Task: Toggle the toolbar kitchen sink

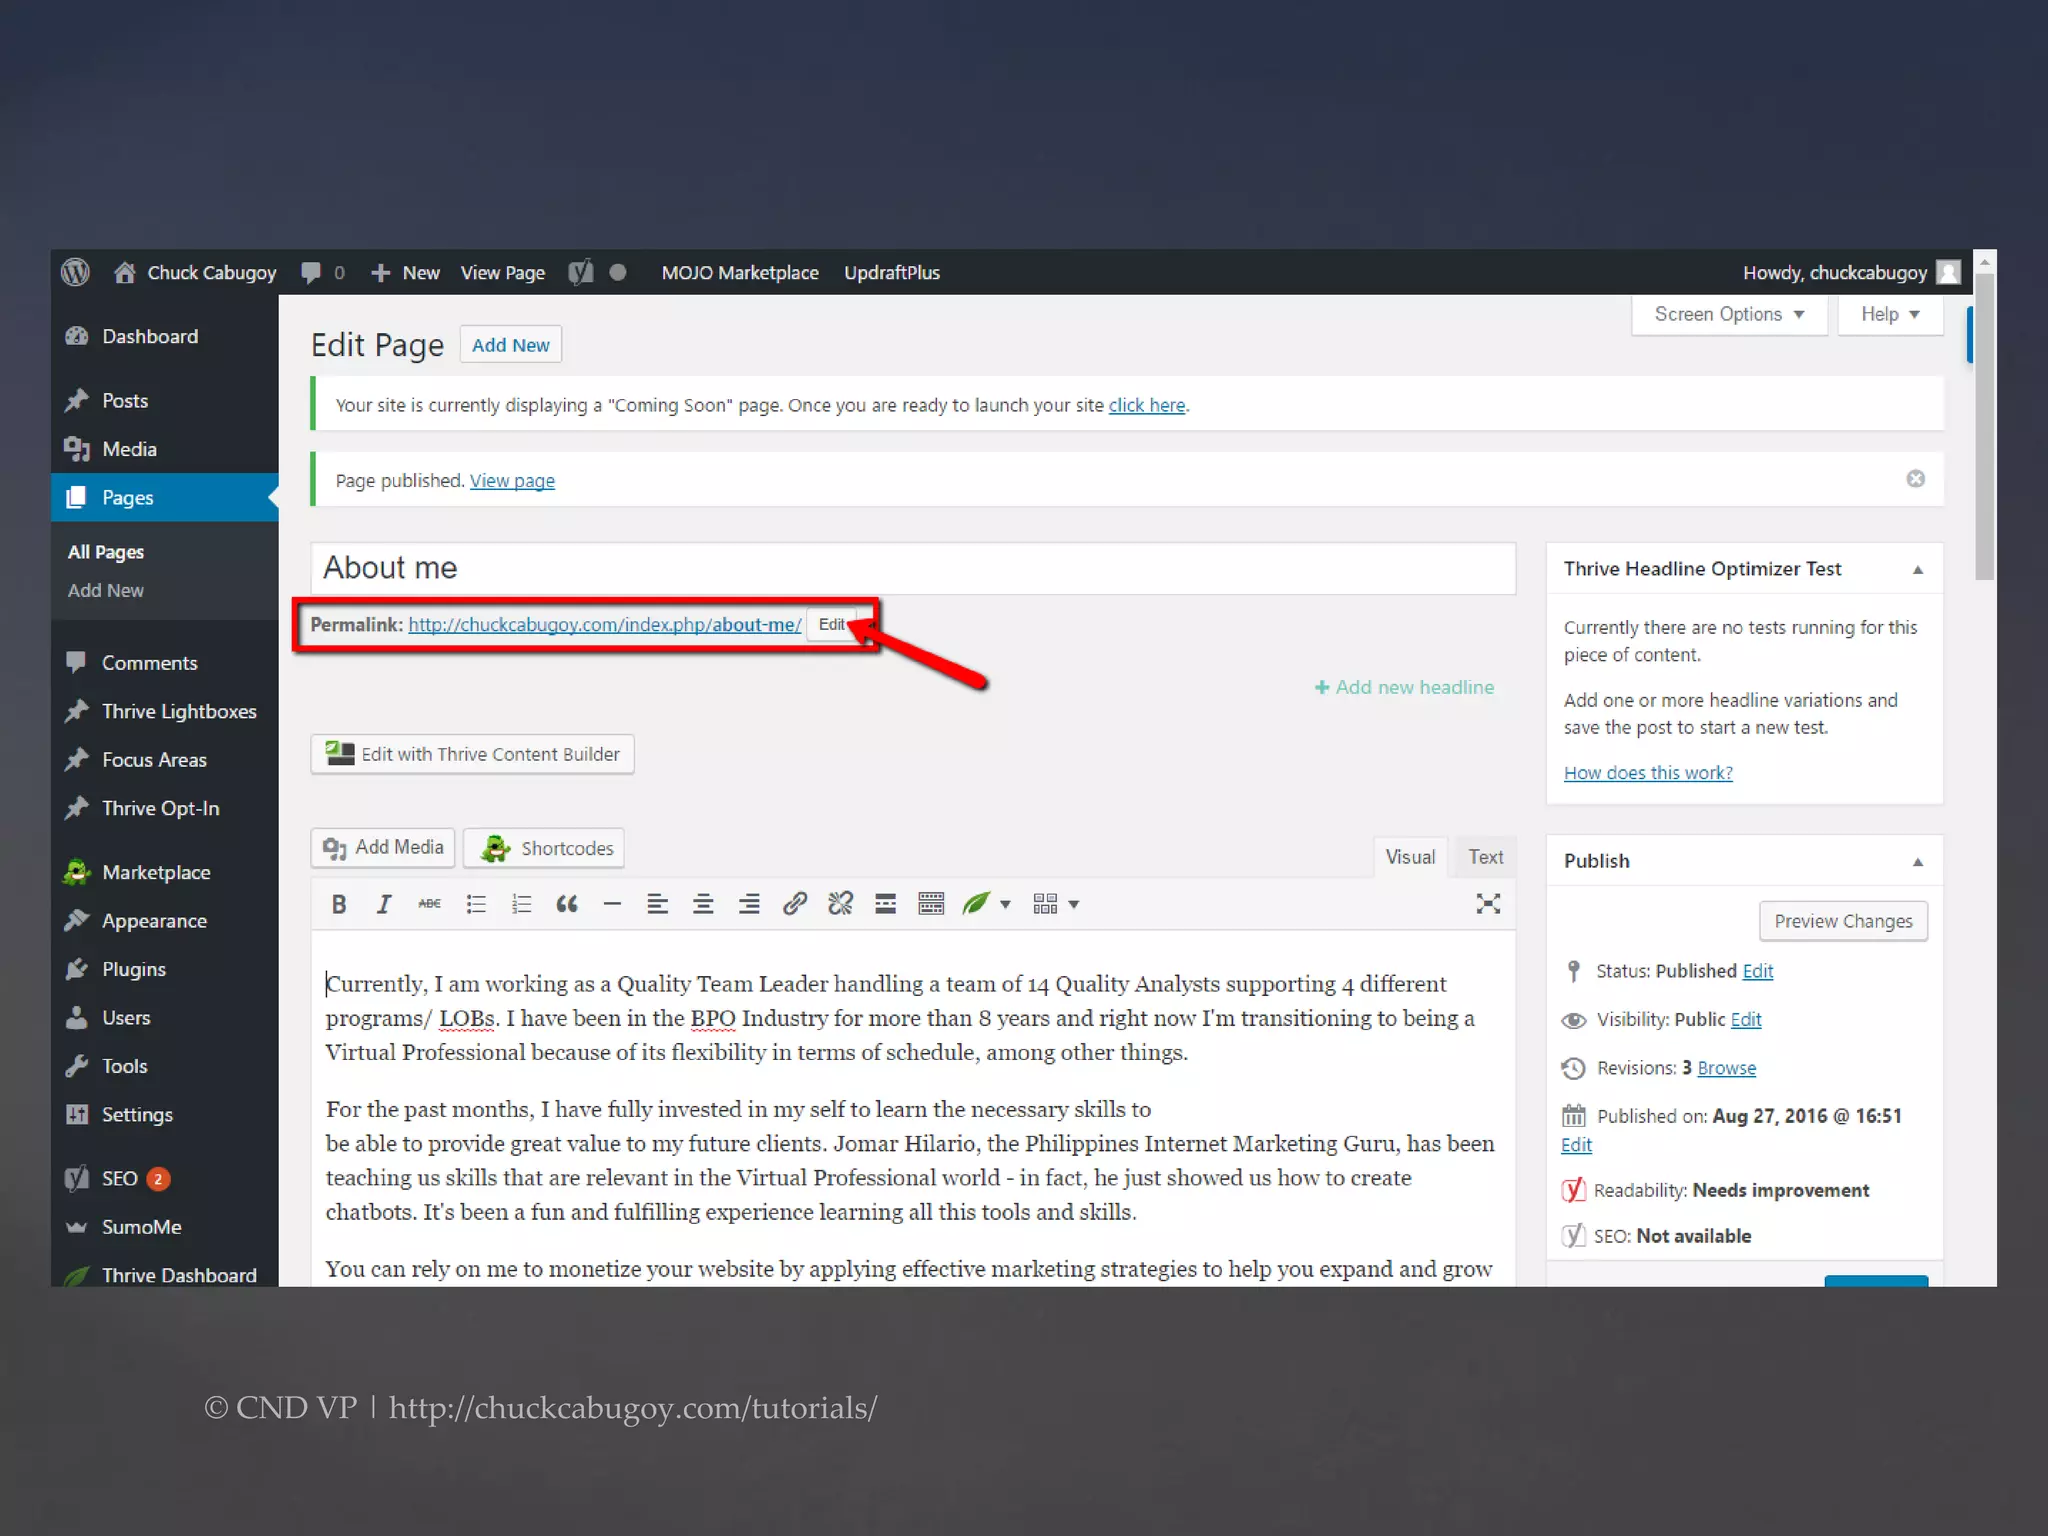Action: coord(931,904)
